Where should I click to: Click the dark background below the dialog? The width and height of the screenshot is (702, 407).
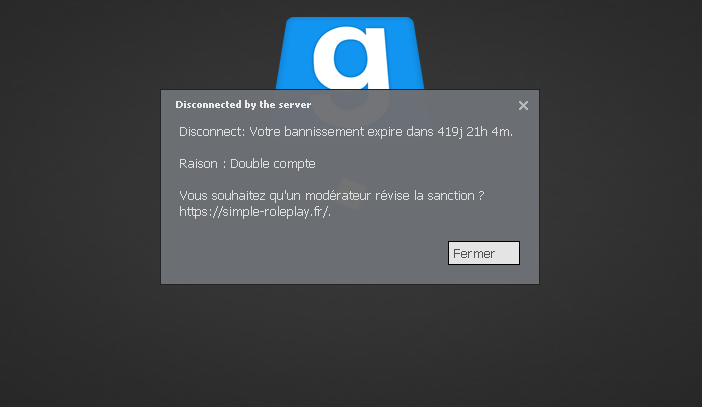tap(350, 345)
